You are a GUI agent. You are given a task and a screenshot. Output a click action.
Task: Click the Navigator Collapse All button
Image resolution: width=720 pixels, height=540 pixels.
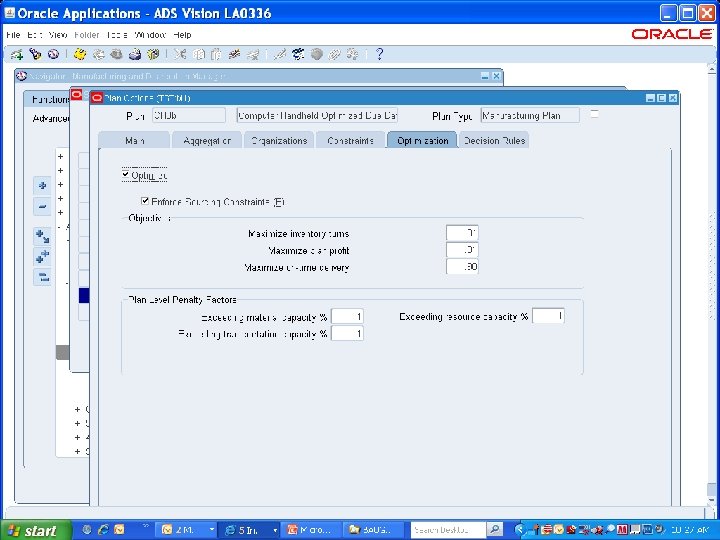tap(42, 277)
